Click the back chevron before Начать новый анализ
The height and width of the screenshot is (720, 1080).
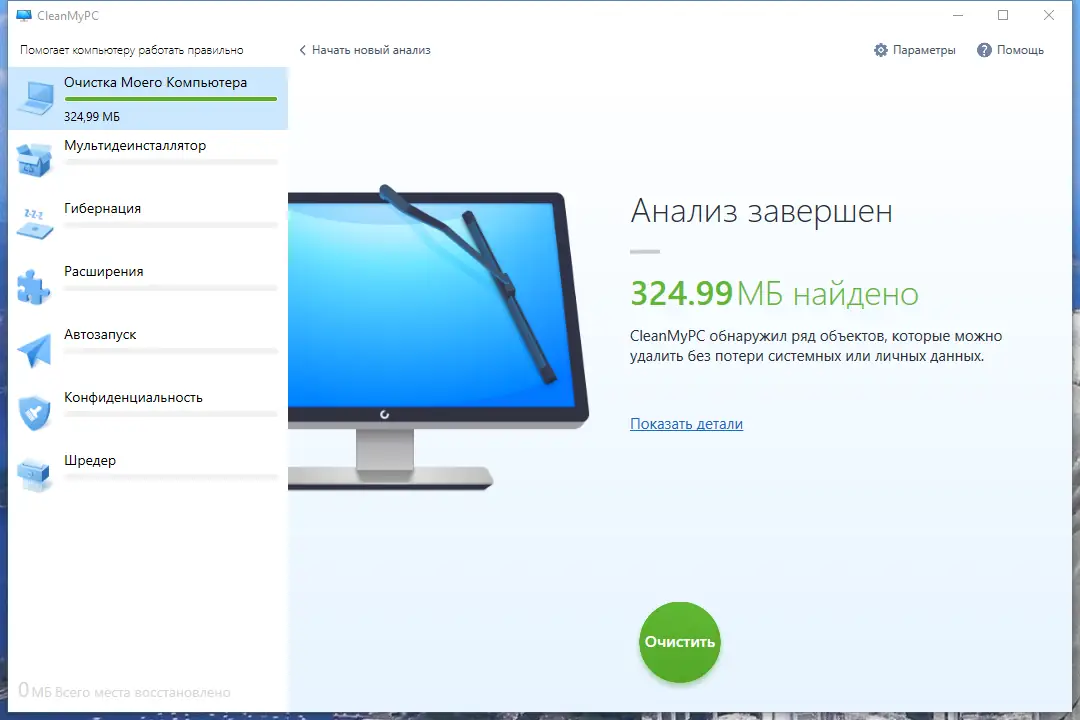[302, 50]
